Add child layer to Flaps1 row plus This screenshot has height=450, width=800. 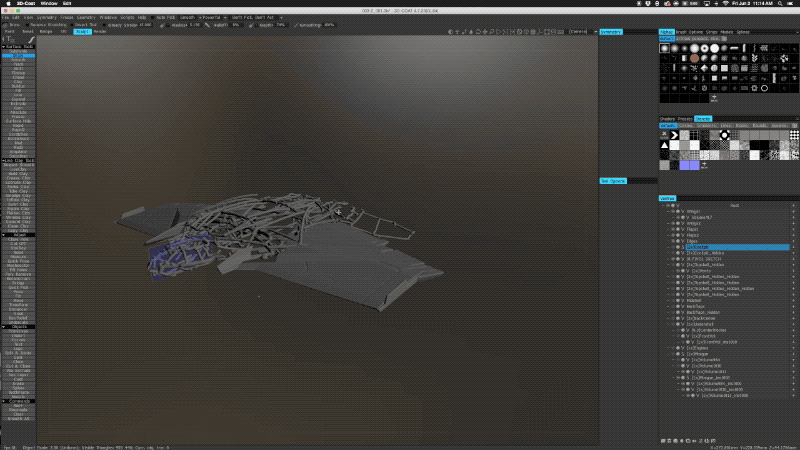793,229
